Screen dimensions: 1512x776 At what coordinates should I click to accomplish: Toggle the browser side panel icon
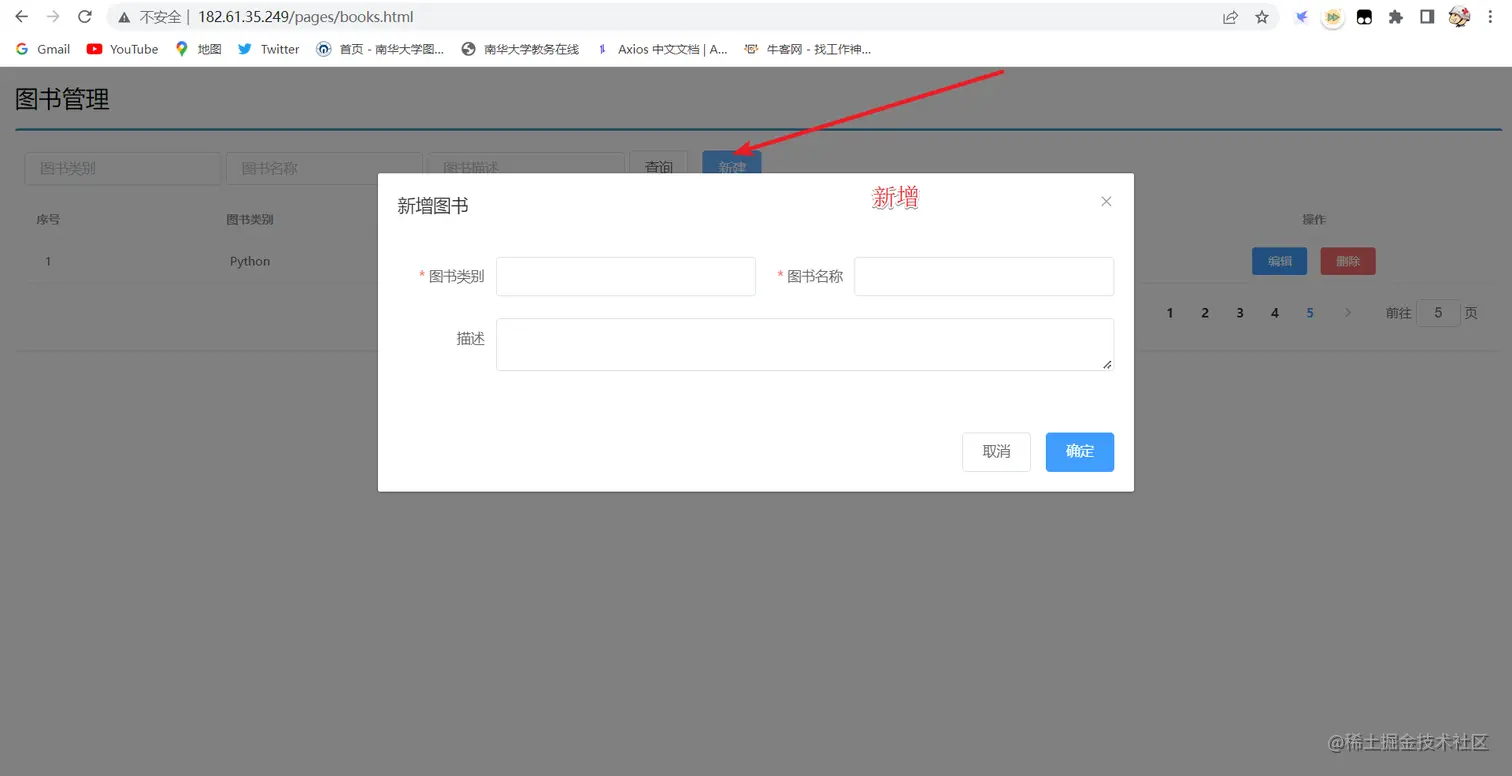point(1427,17)
